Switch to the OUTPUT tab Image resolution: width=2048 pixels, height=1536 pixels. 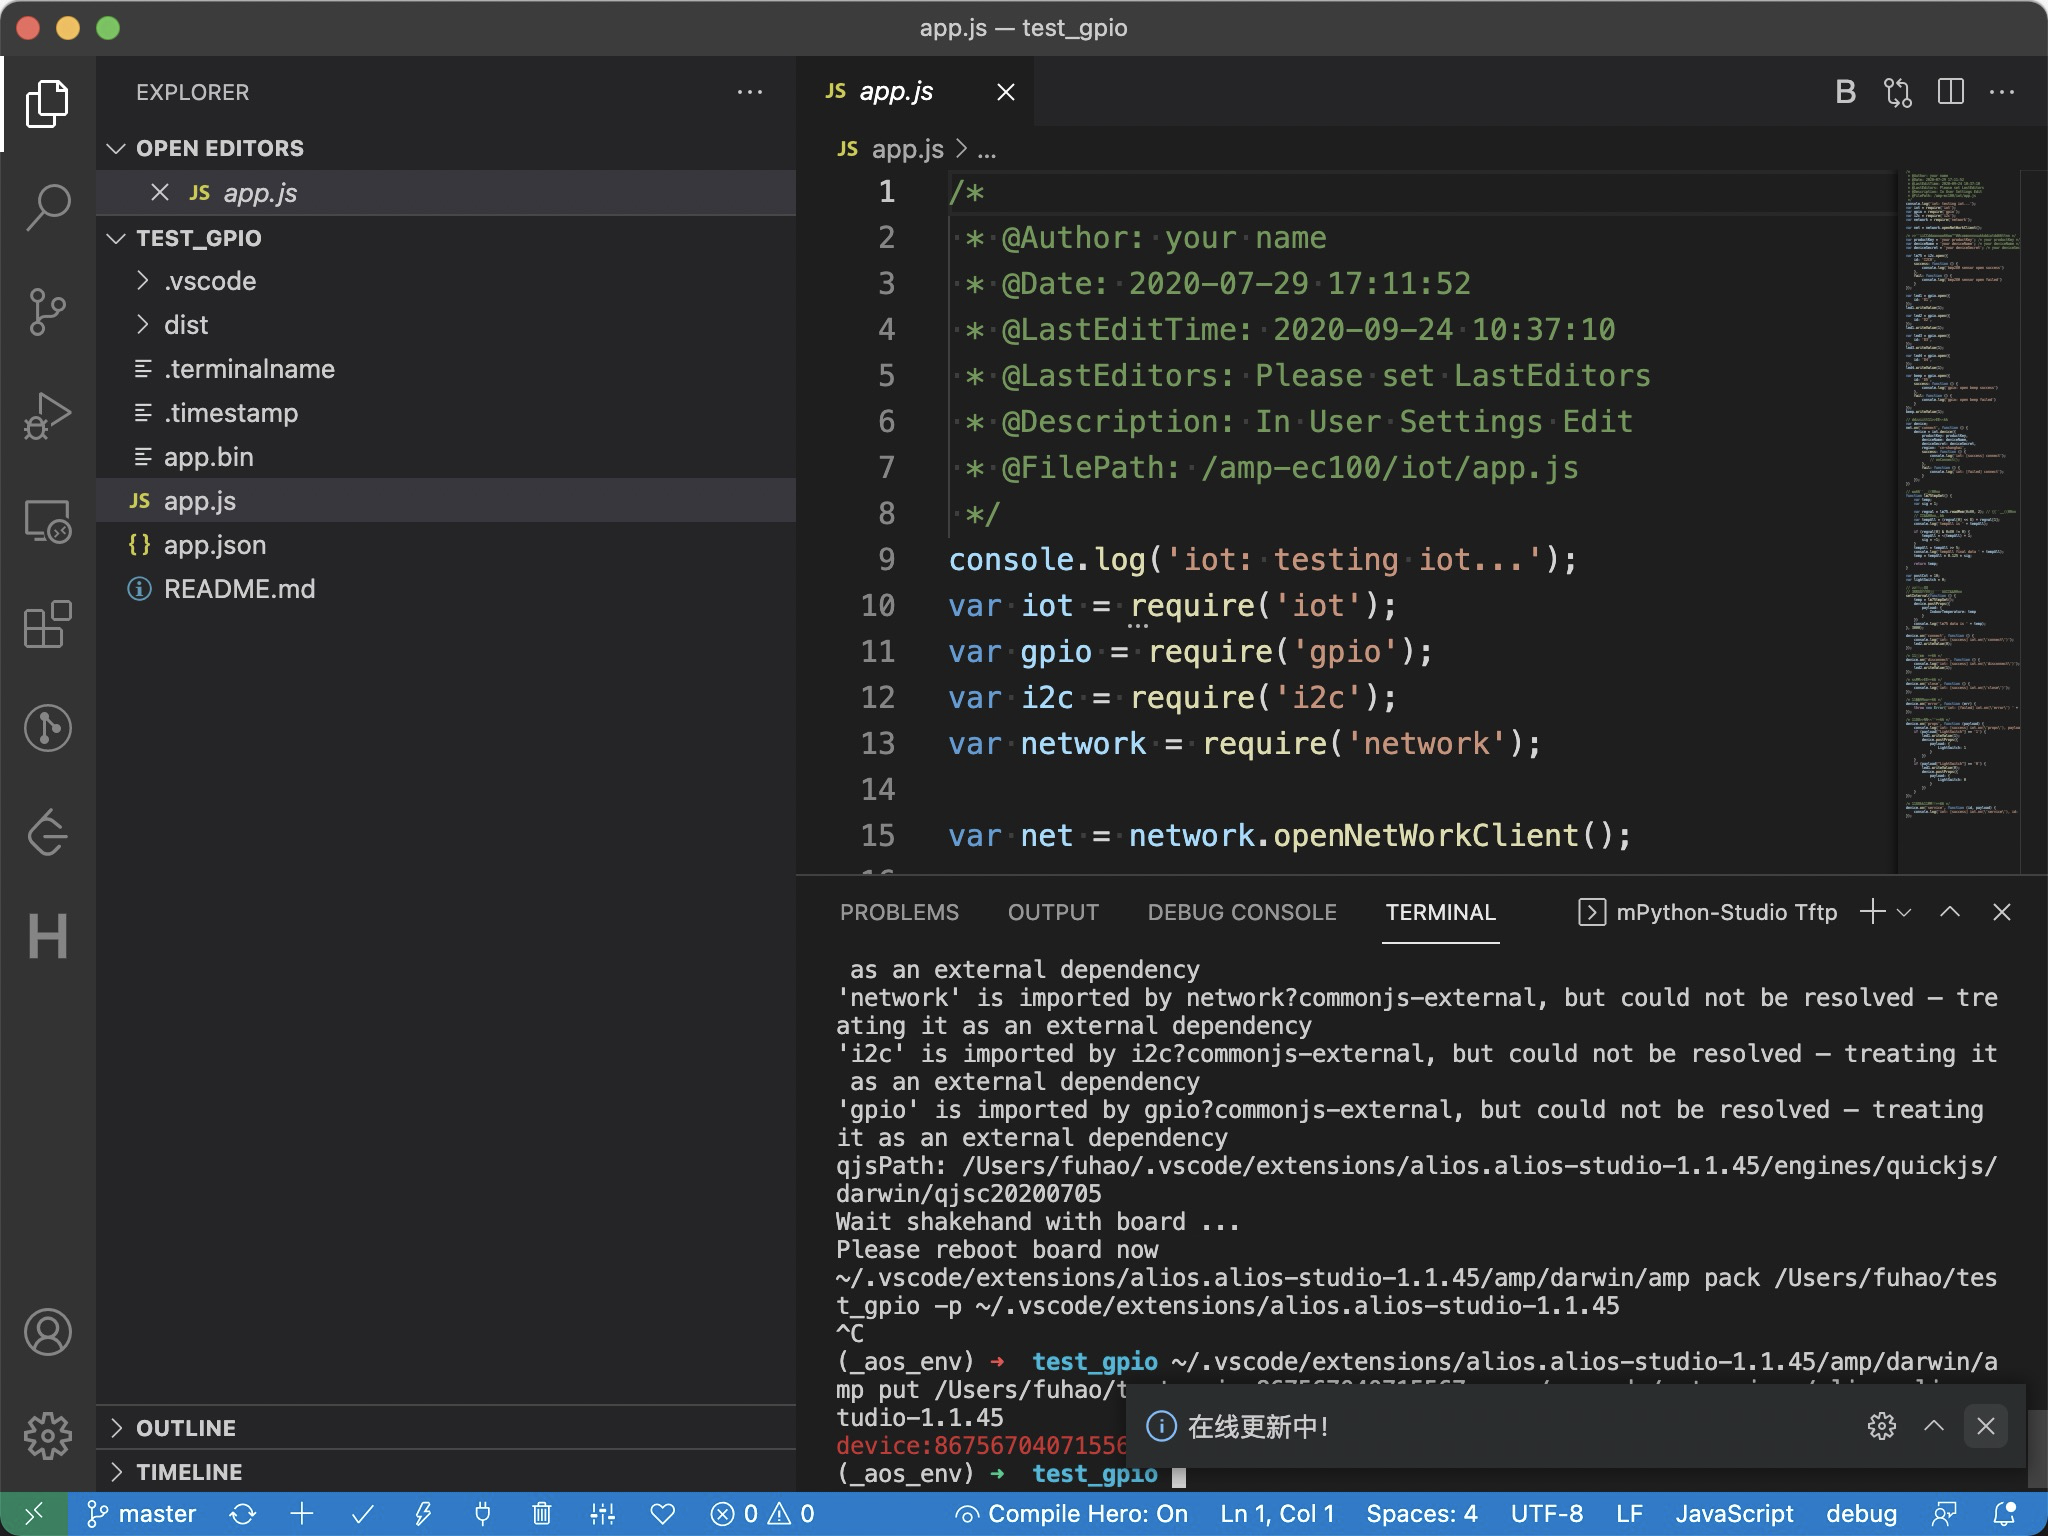coord(1053,912)
